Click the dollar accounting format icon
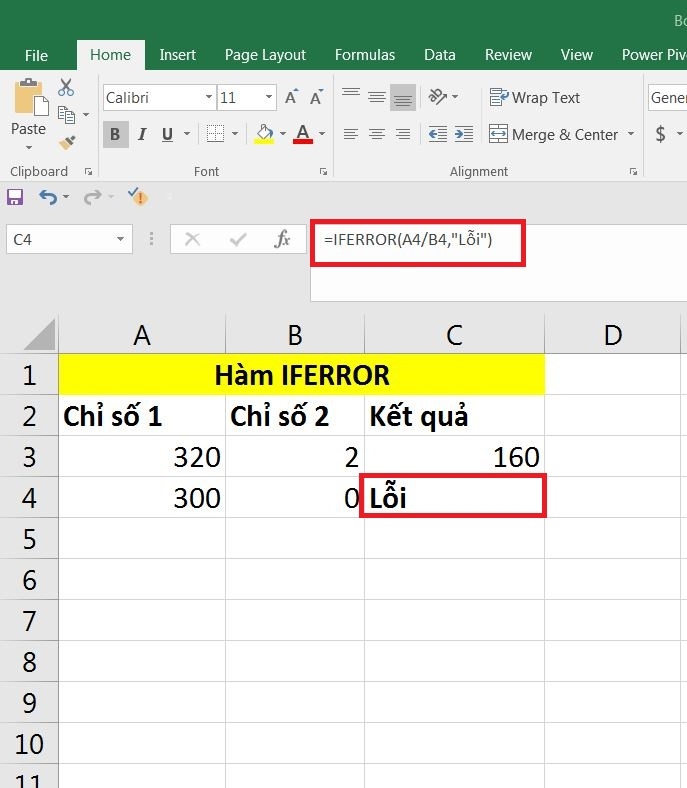Viewport: 687px width, 788px height. coord(660,134)
